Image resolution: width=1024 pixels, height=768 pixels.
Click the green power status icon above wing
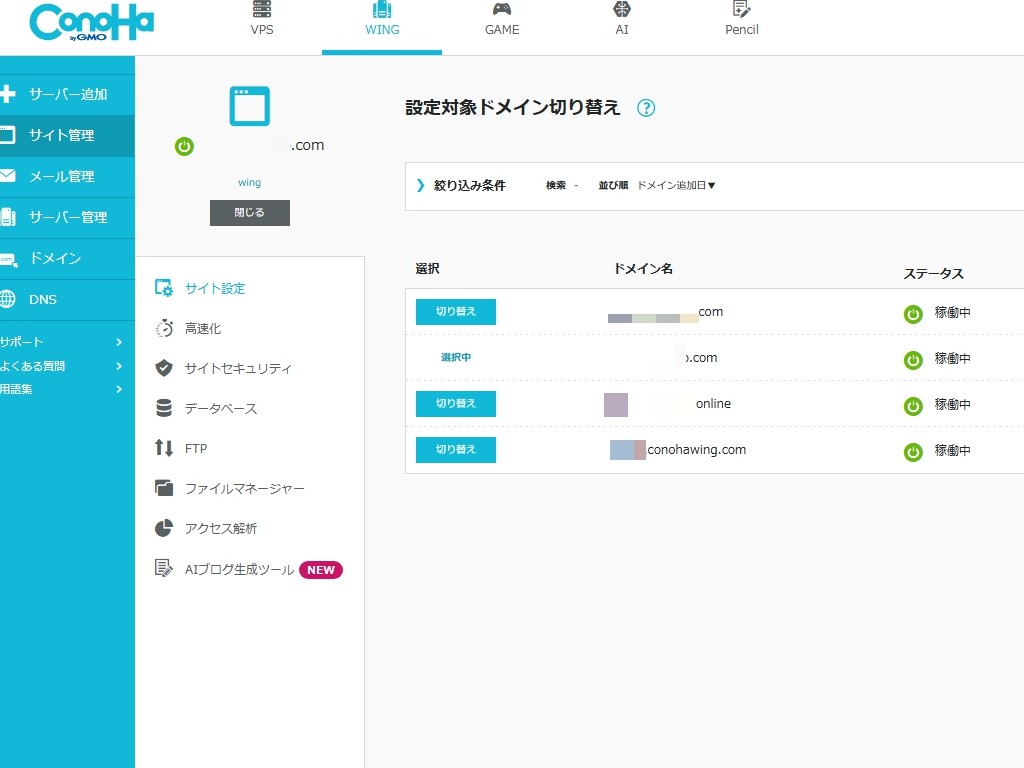point(184,146)
